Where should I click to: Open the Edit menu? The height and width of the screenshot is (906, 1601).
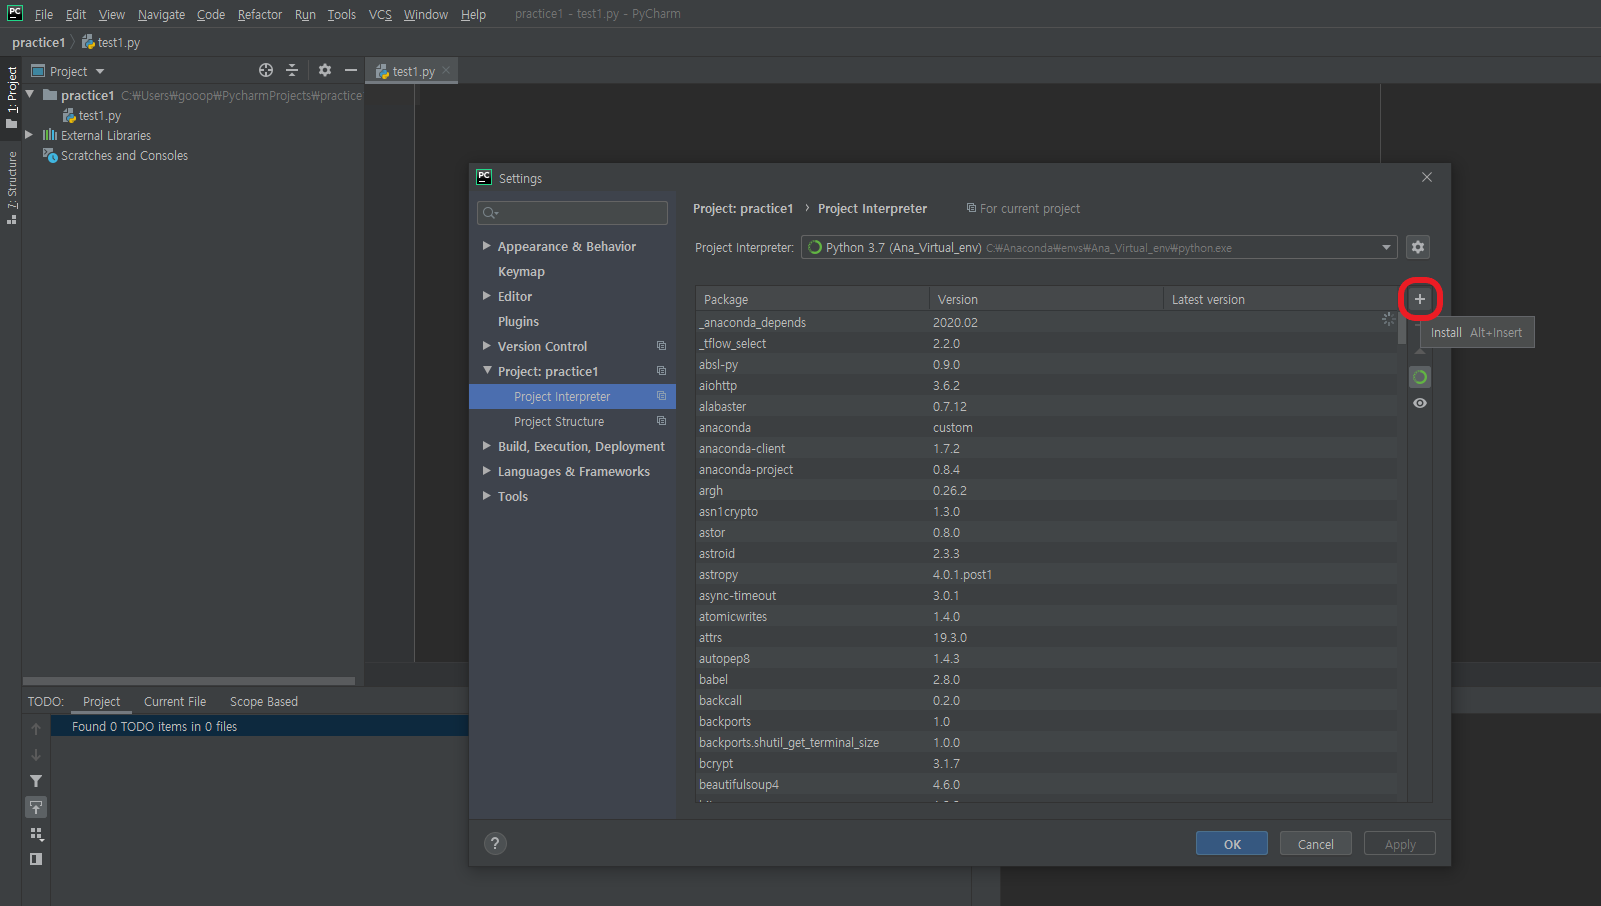(x=76, y=14)
